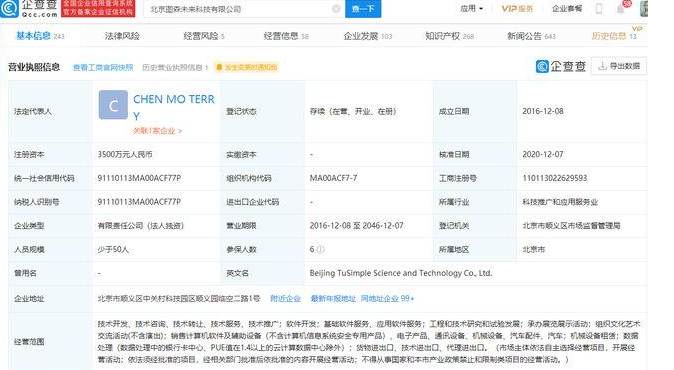674x370 pixels.
Task: Click the 统一社会信用代码 value
Action: 139,178
